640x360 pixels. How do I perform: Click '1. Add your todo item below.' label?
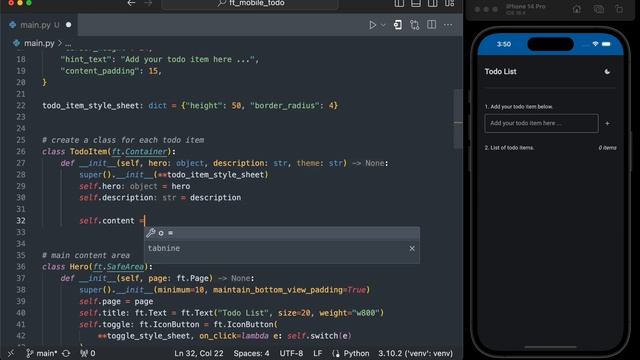pos(518,107)
